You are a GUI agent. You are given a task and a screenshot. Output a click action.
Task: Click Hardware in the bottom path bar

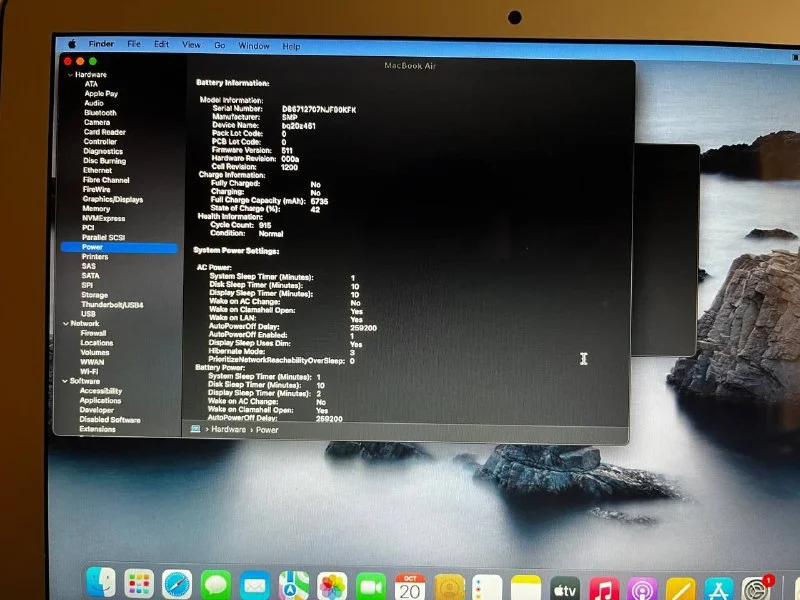tap(228, 429)
